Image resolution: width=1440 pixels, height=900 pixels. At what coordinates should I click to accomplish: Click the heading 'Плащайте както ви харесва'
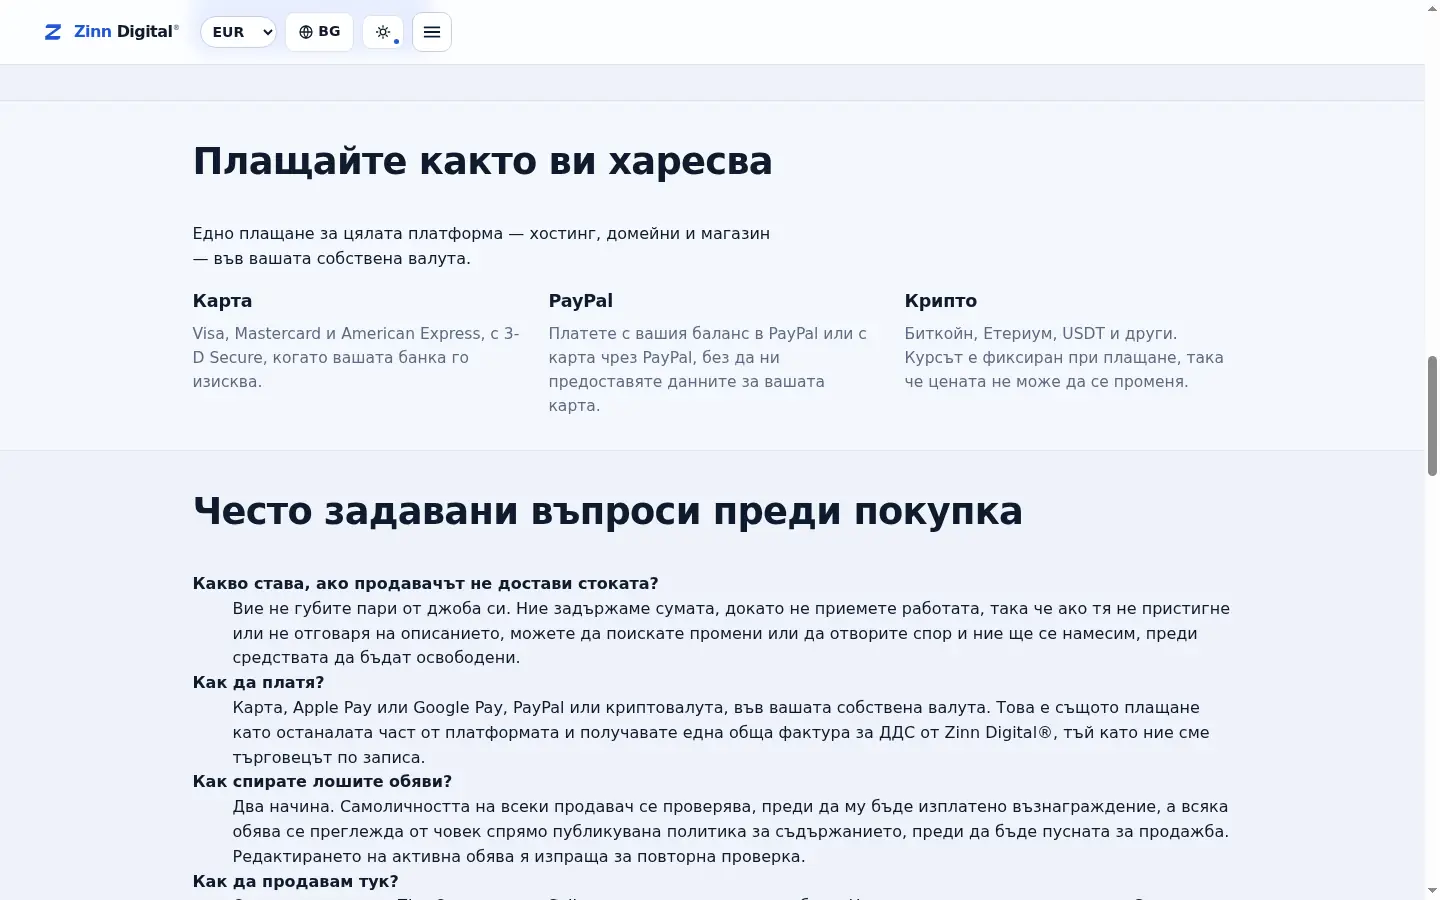482,161
